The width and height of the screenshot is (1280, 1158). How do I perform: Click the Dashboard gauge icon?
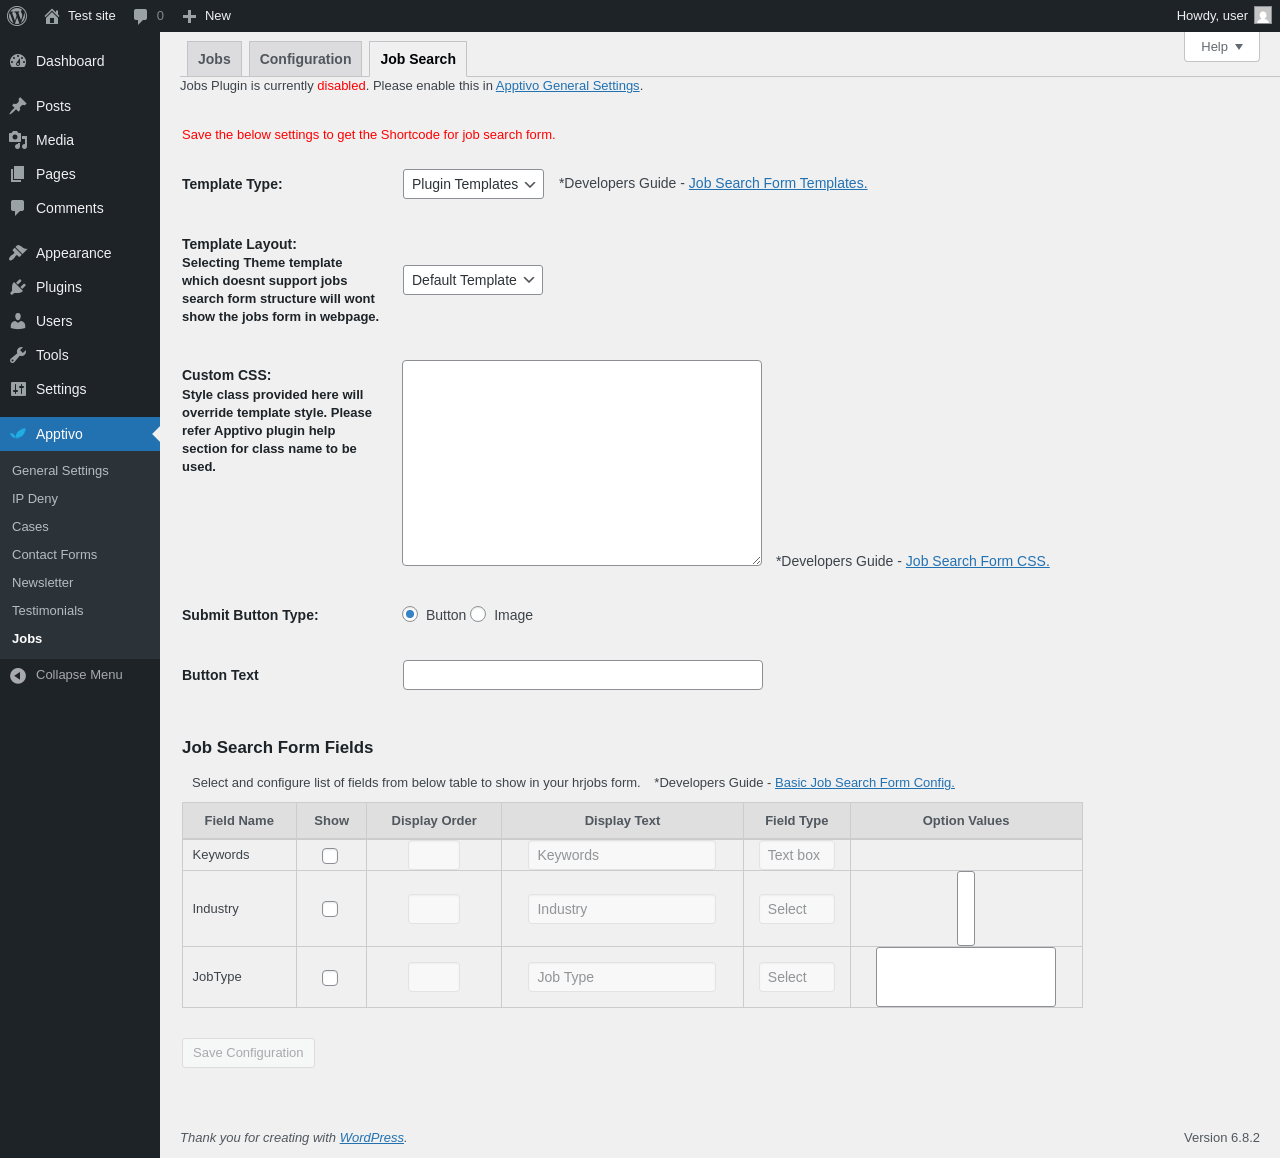[18, 61]
